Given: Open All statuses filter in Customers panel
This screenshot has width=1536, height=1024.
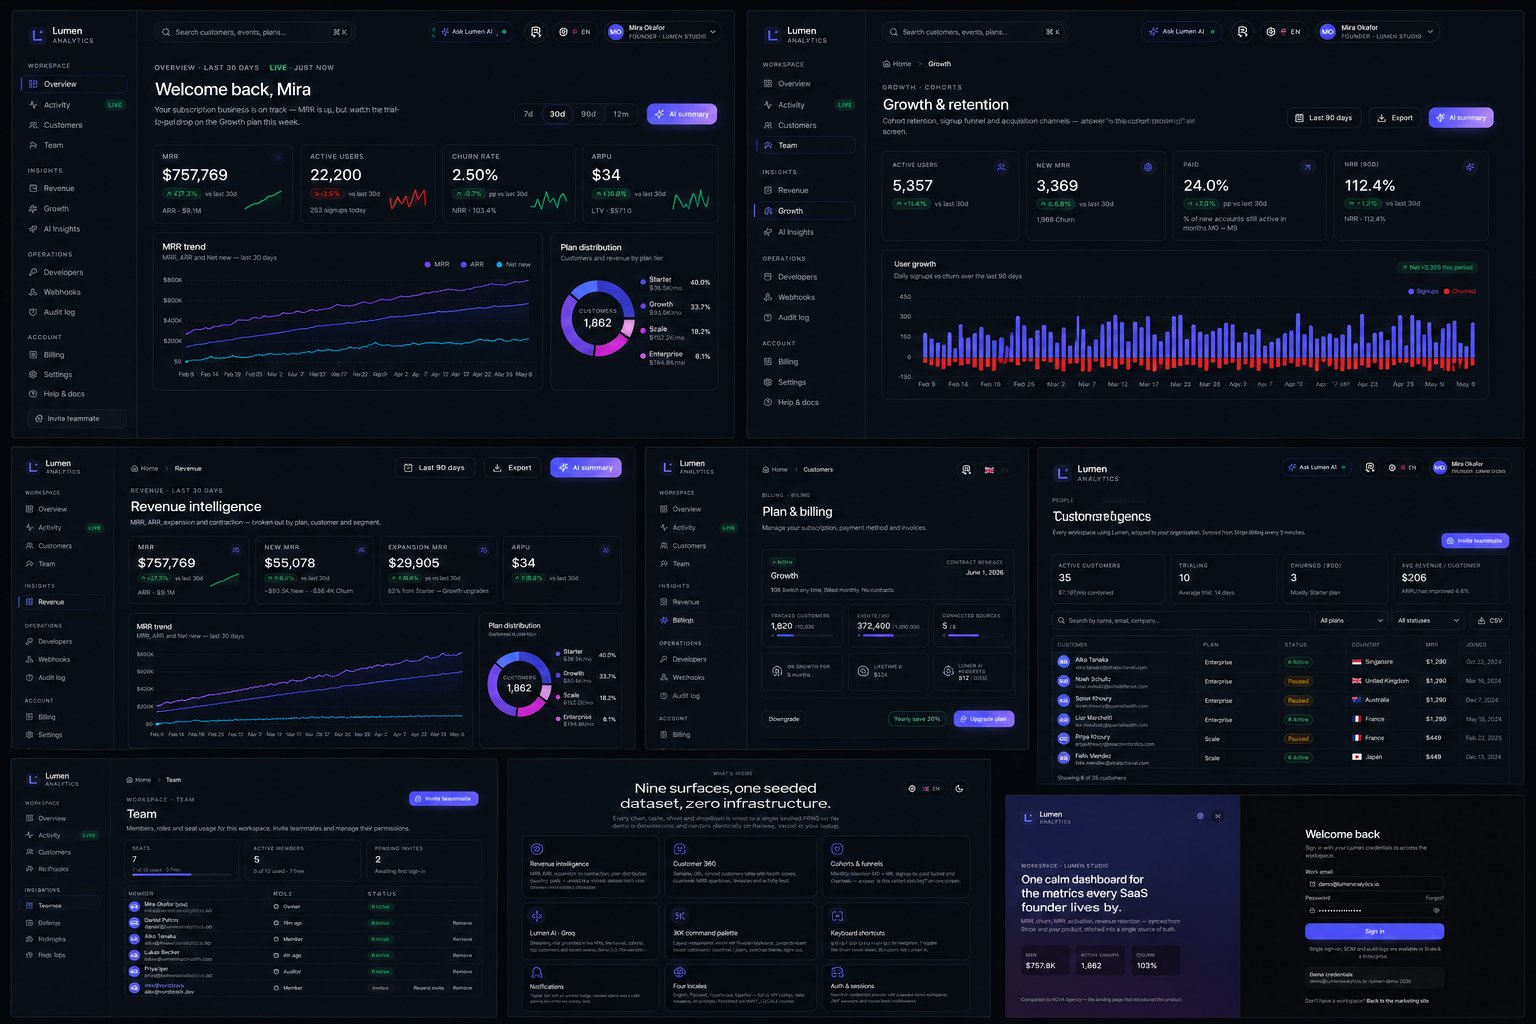Looking at the screenshot, I should (x=1427, y=620).
